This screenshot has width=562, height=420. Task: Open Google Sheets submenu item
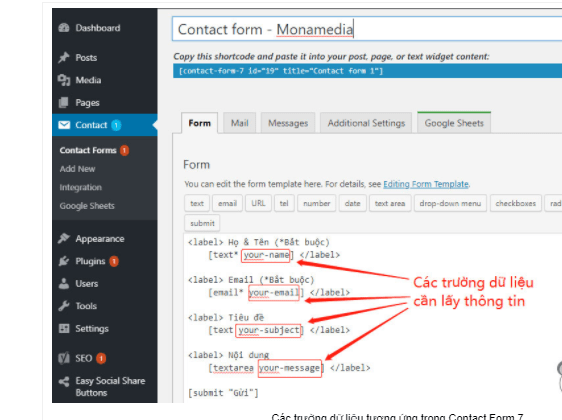(x=87, y=206)
